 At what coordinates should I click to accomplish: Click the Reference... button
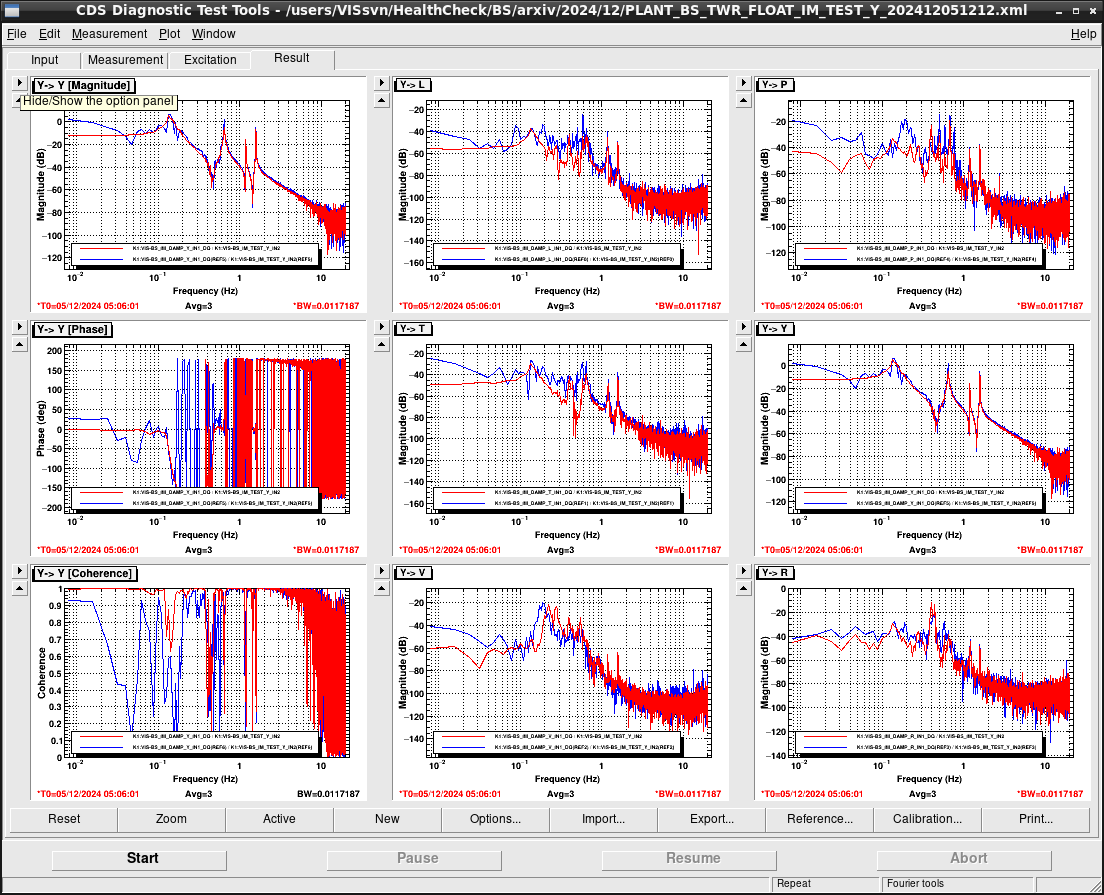click(x=820, y=819)
